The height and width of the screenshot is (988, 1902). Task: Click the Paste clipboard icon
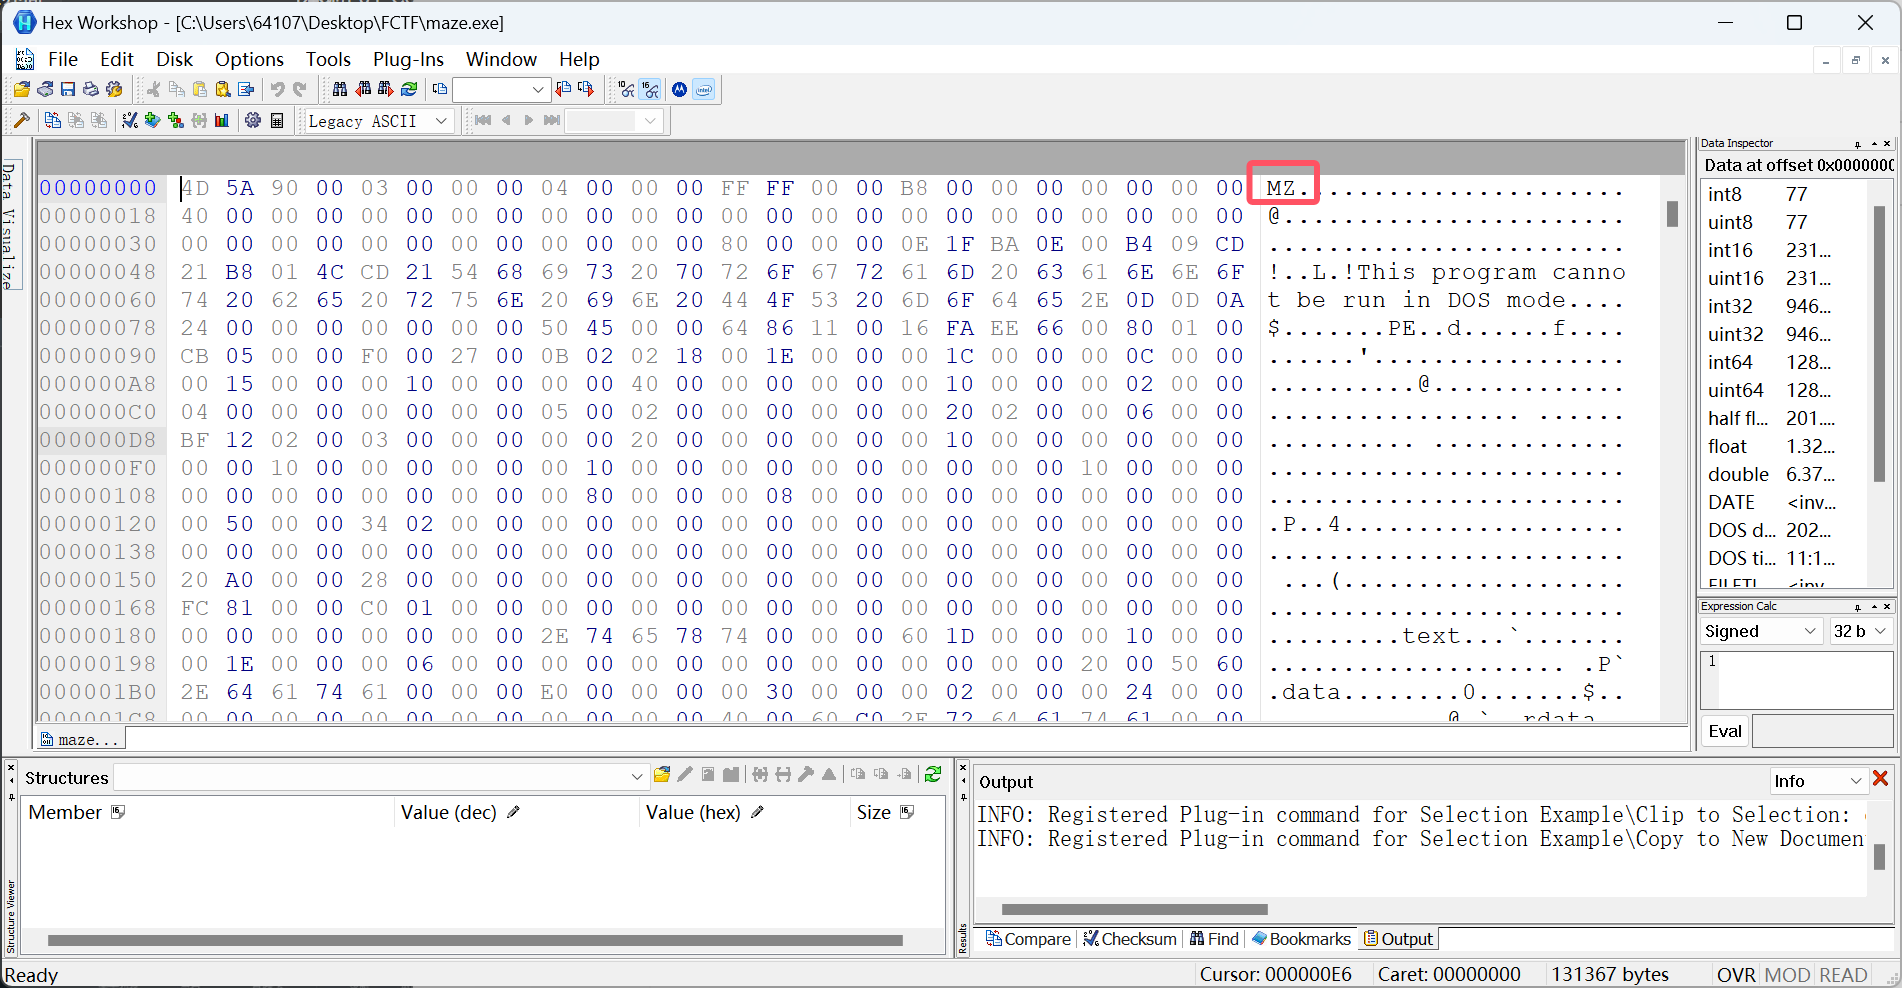[x=199, y=90]
